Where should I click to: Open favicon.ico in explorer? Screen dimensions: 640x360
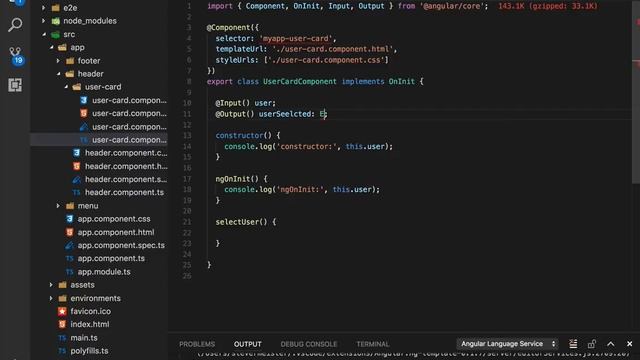click(x=91, y=311)
